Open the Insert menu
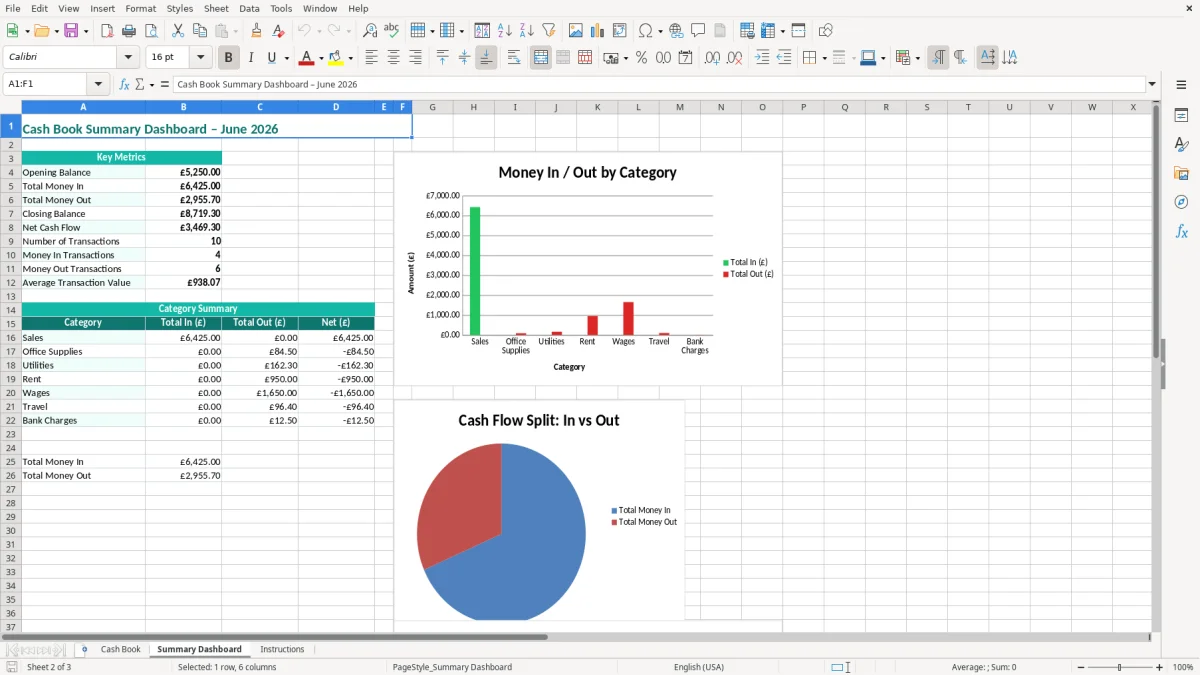 tap(102, 8)
